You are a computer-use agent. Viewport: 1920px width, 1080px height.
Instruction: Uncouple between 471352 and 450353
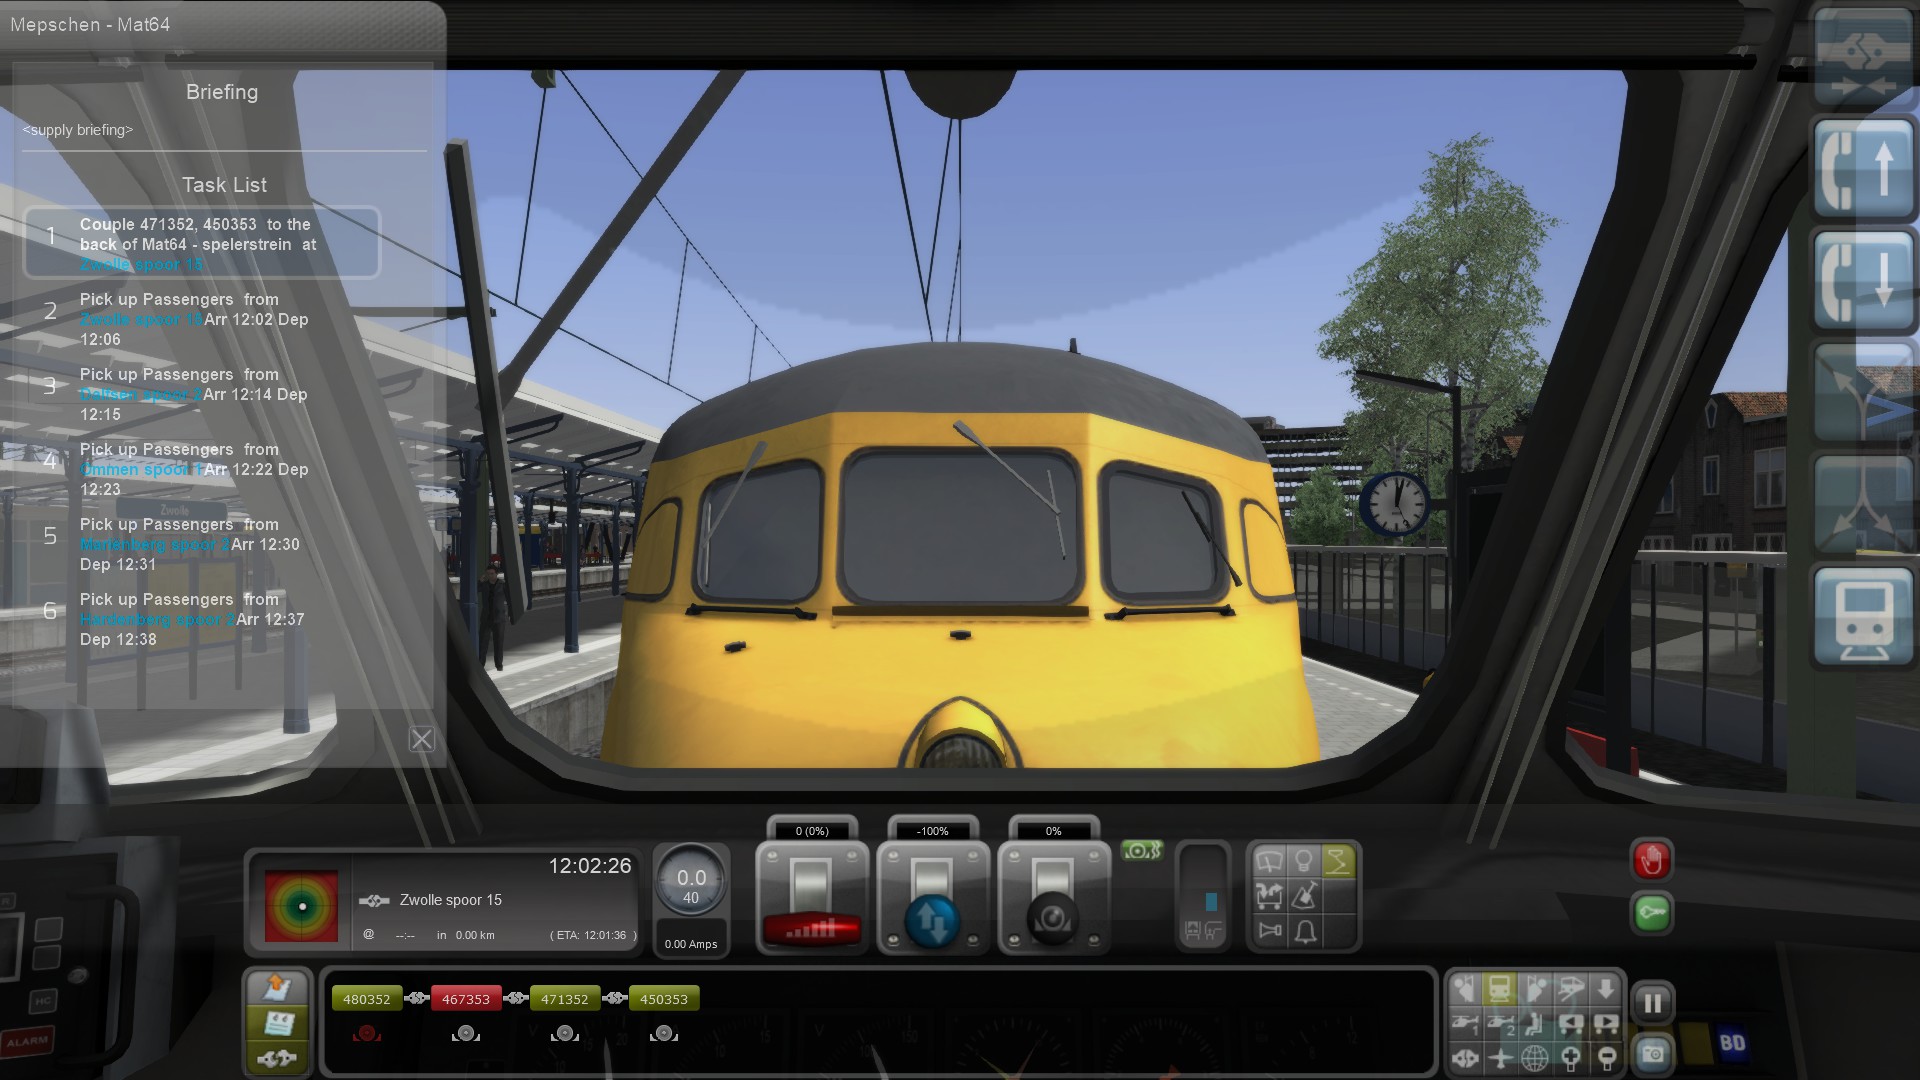point(615,999)
